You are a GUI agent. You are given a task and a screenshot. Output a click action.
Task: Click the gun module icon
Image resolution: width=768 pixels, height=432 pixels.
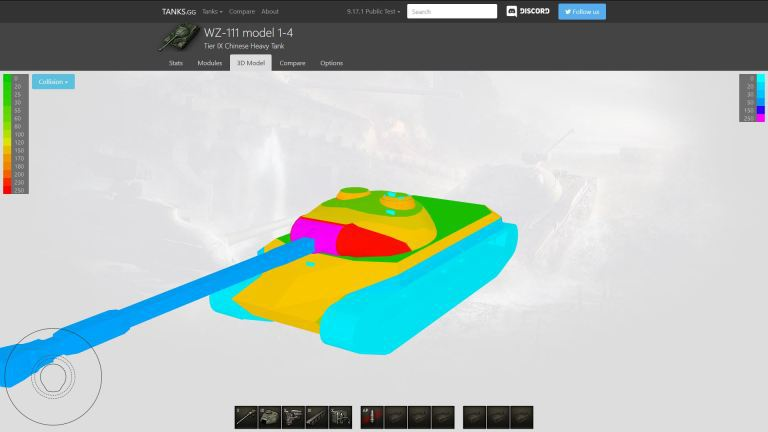(x=246, y=417)
